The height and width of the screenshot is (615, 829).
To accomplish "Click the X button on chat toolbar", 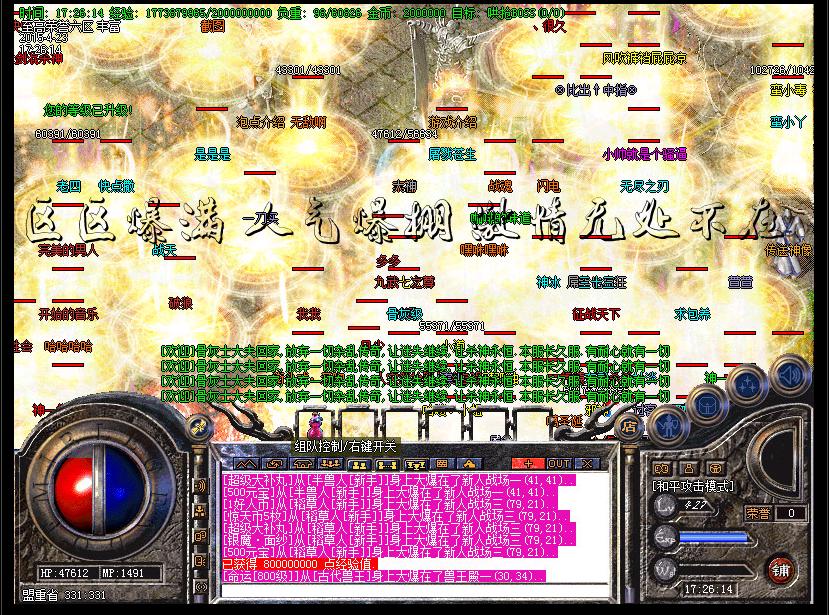I will pos(587,464).
